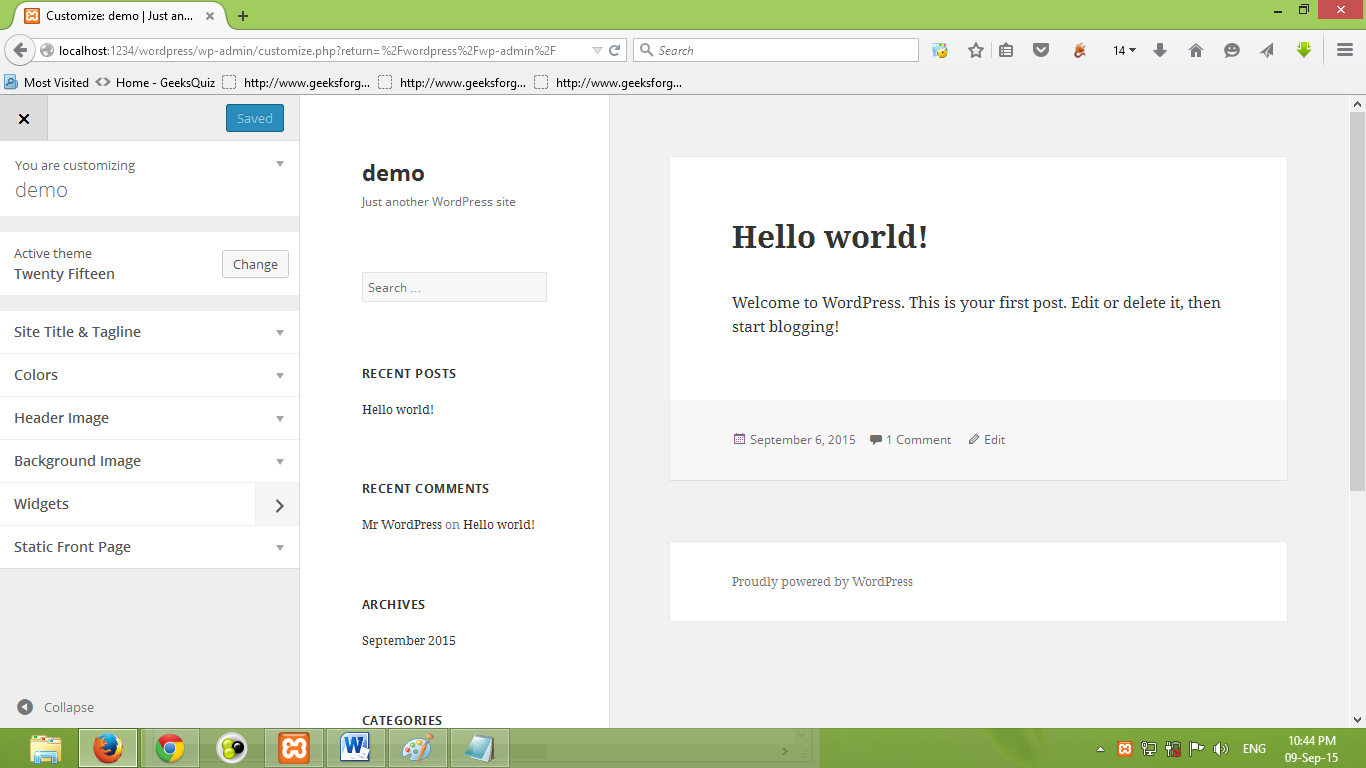Open the Firefox Downloads arrow
Viewport: 1366px width, 768px height.
[1160, 50]
